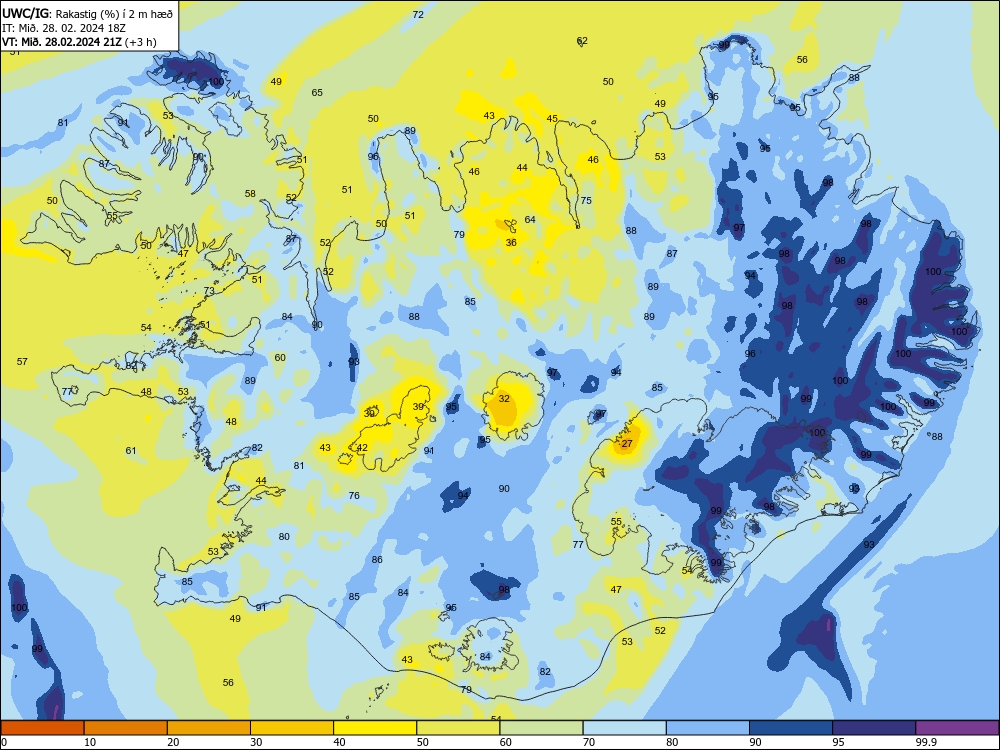This screenshot has width=1000, height=750.
Task: Click the humidity value '72' on the map
Action: (418, 14)
